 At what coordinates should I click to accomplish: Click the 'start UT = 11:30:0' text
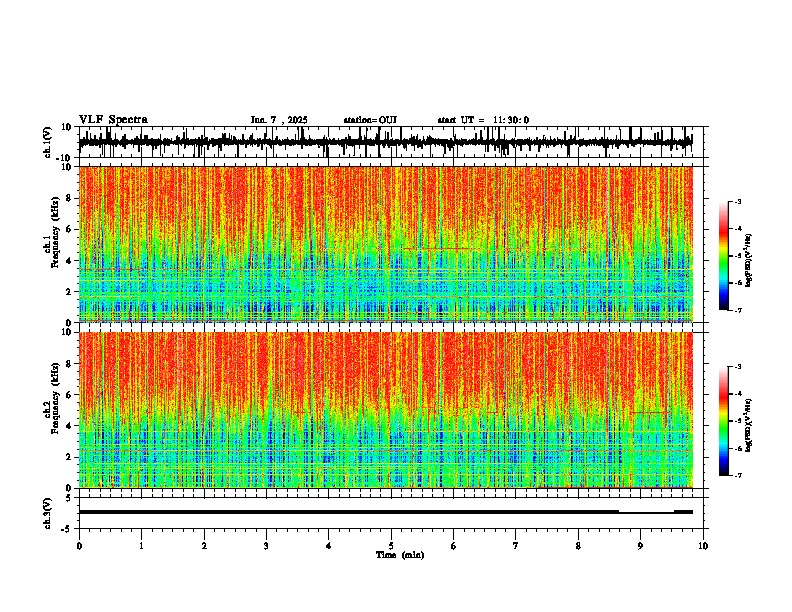point(483,120)
